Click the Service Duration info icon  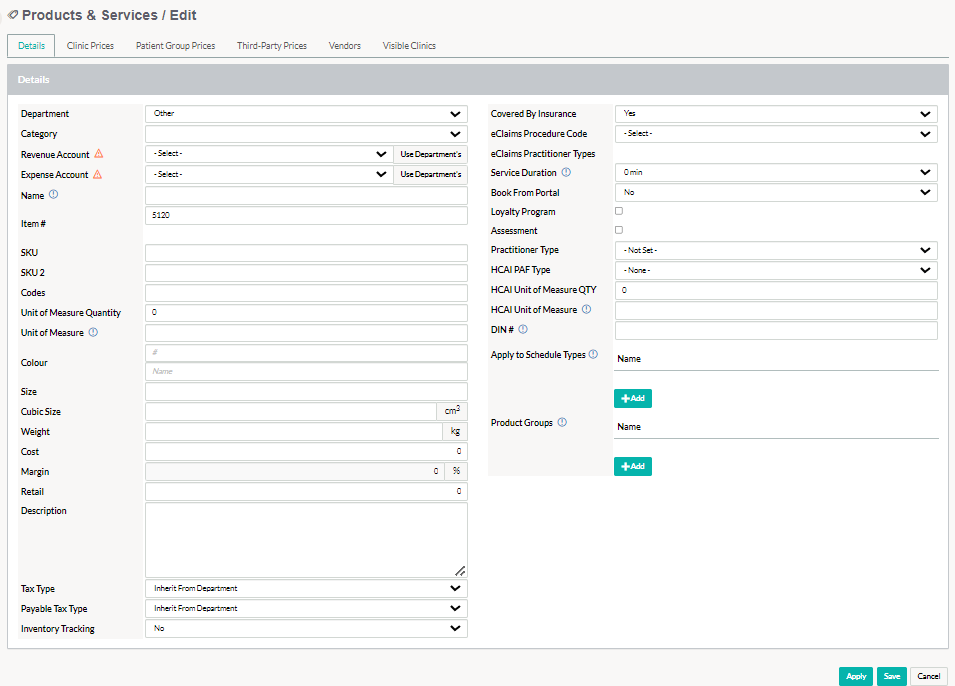click(566, 172)
